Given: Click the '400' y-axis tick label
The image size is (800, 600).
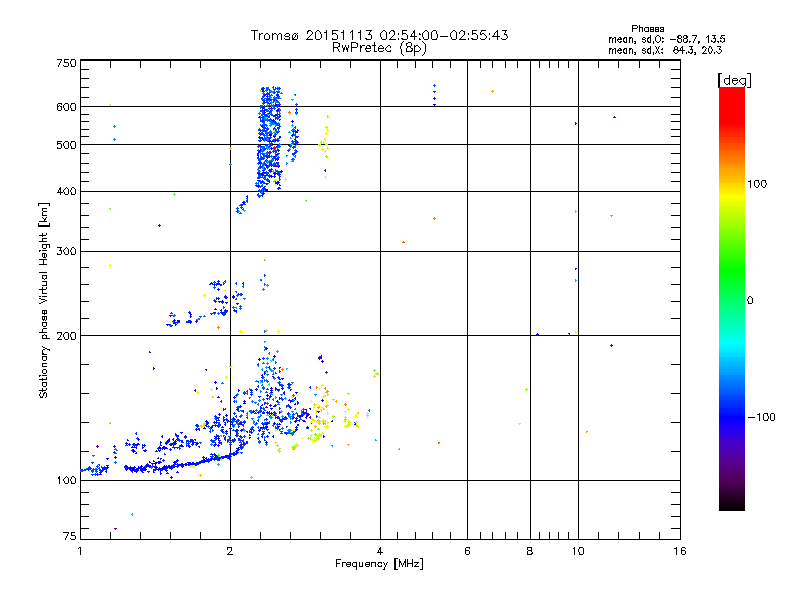Looking at the screenshot, I should (66, 191).
